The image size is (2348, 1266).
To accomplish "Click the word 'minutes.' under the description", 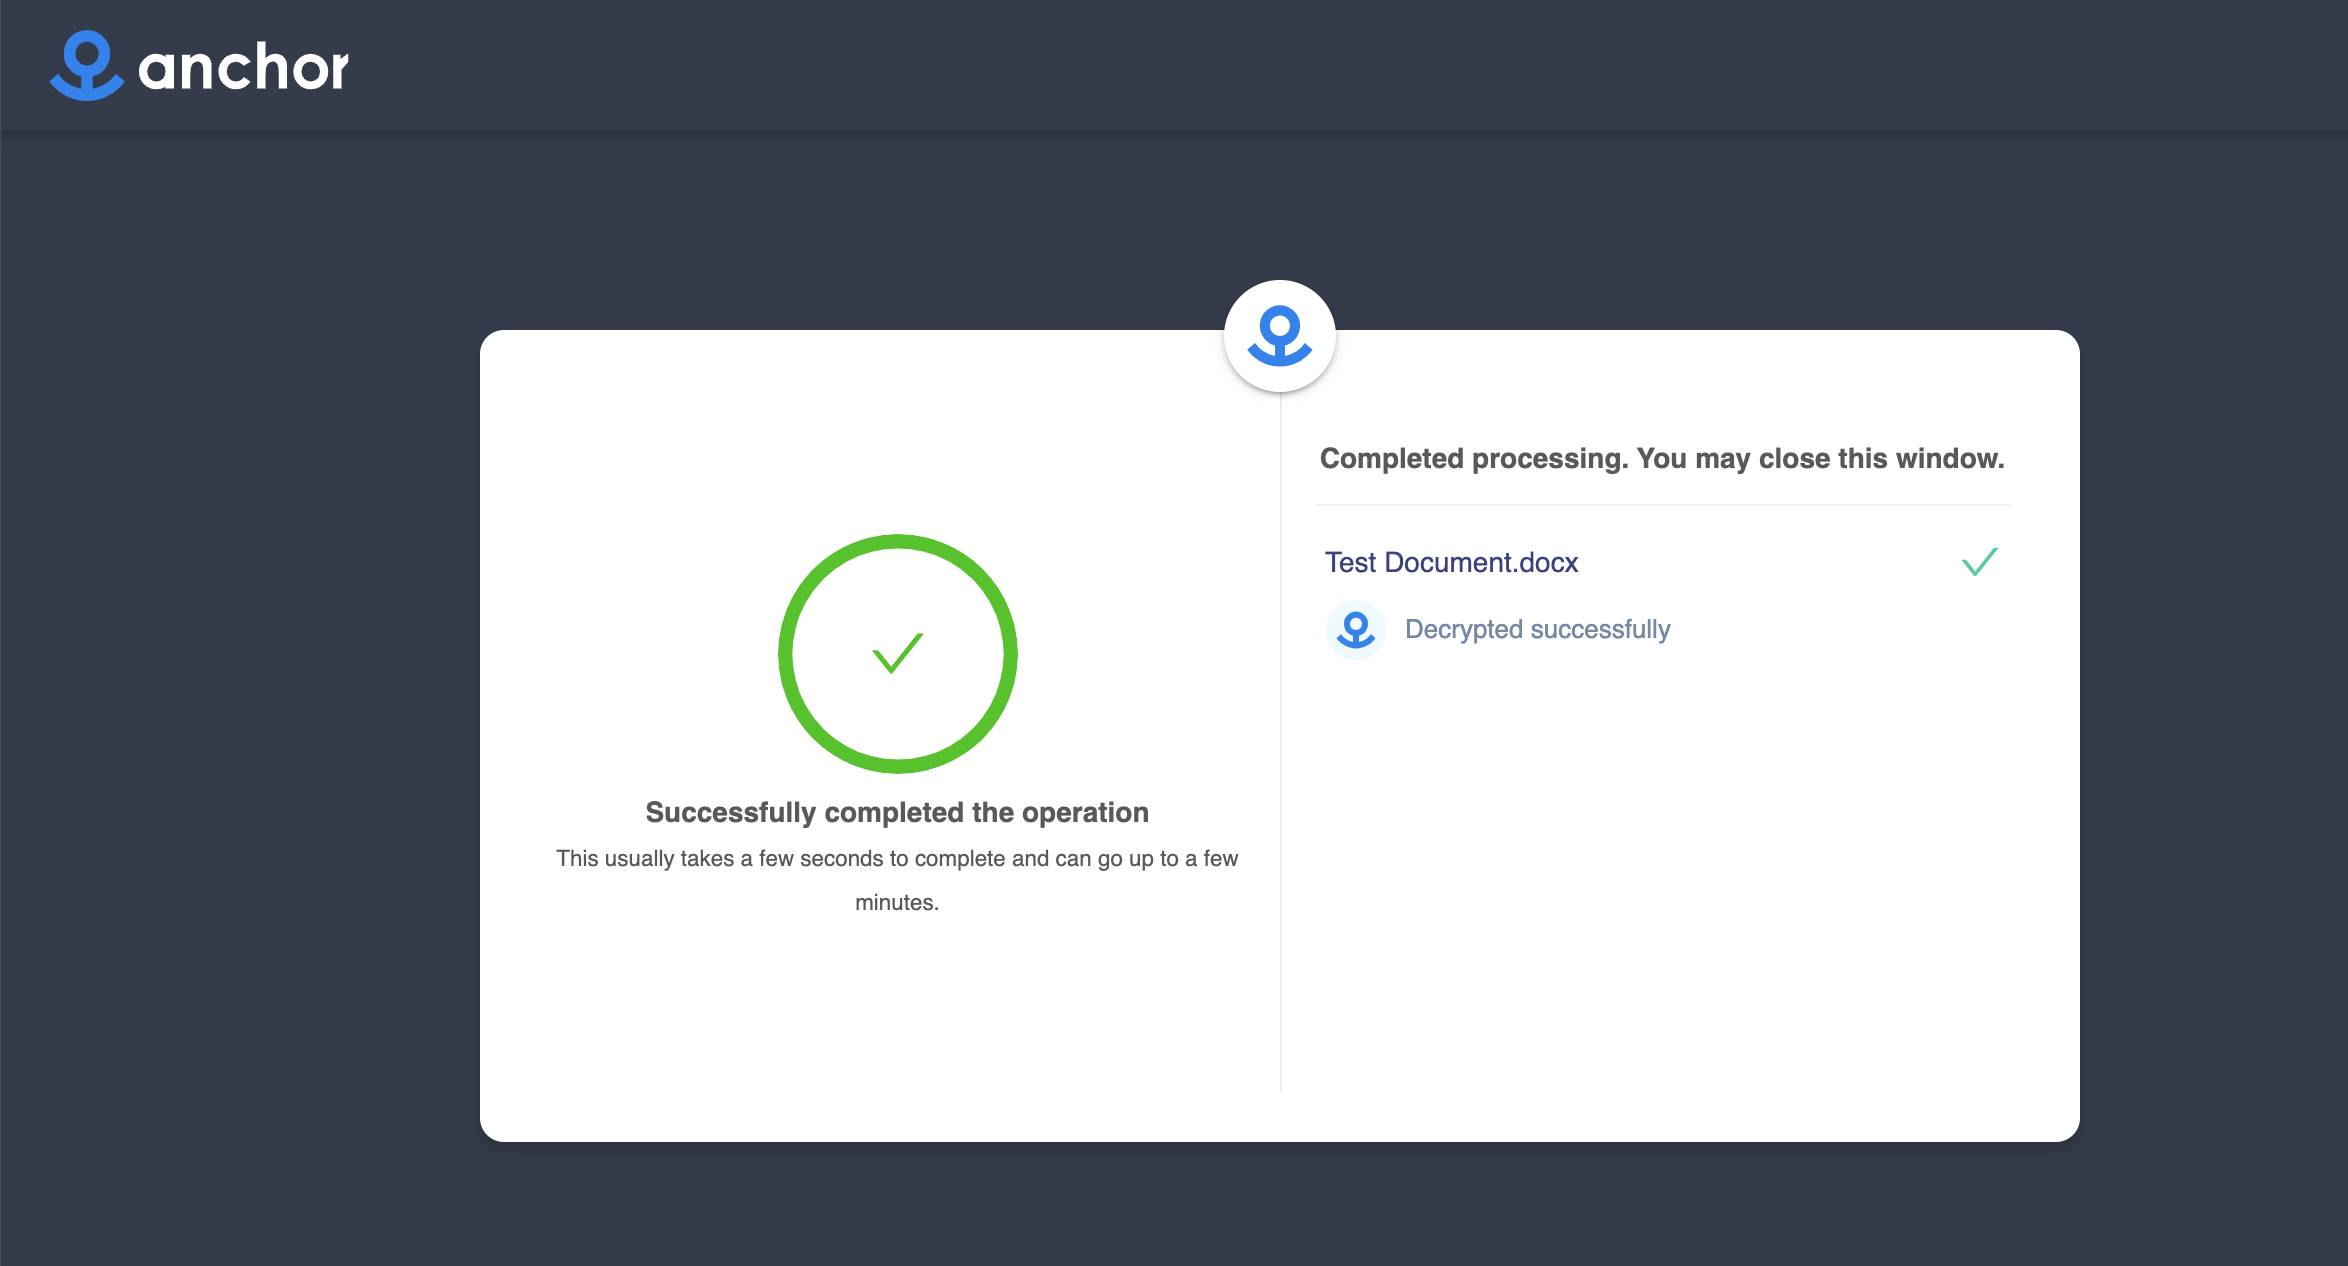I will click(x=896, y=903).
